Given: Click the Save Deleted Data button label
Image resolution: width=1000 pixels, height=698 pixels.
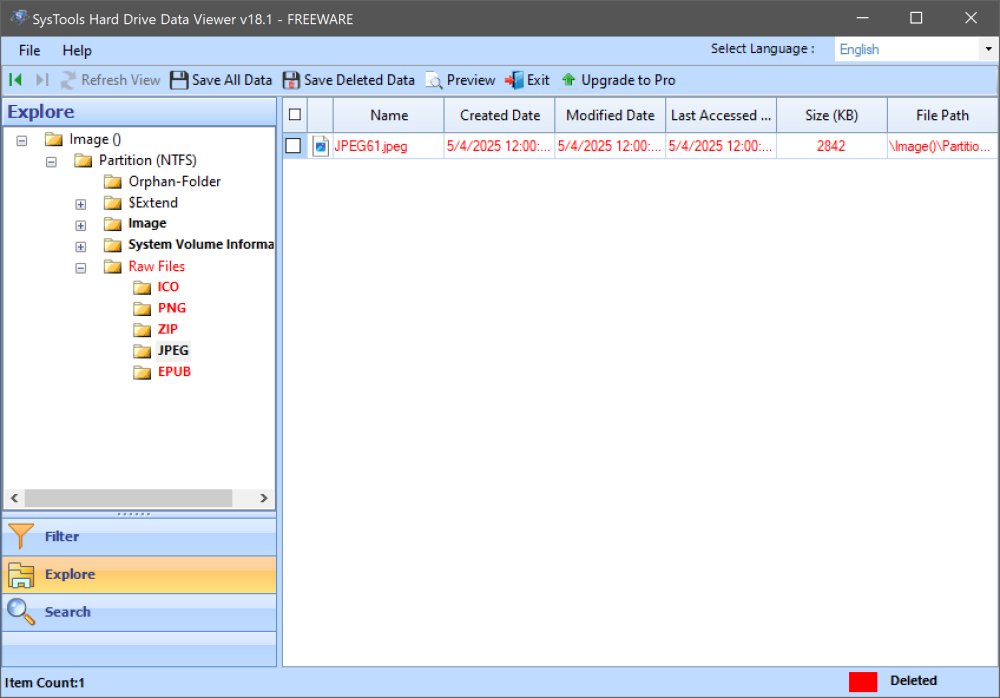Looking at the screenshot, I should pos(359,80).
